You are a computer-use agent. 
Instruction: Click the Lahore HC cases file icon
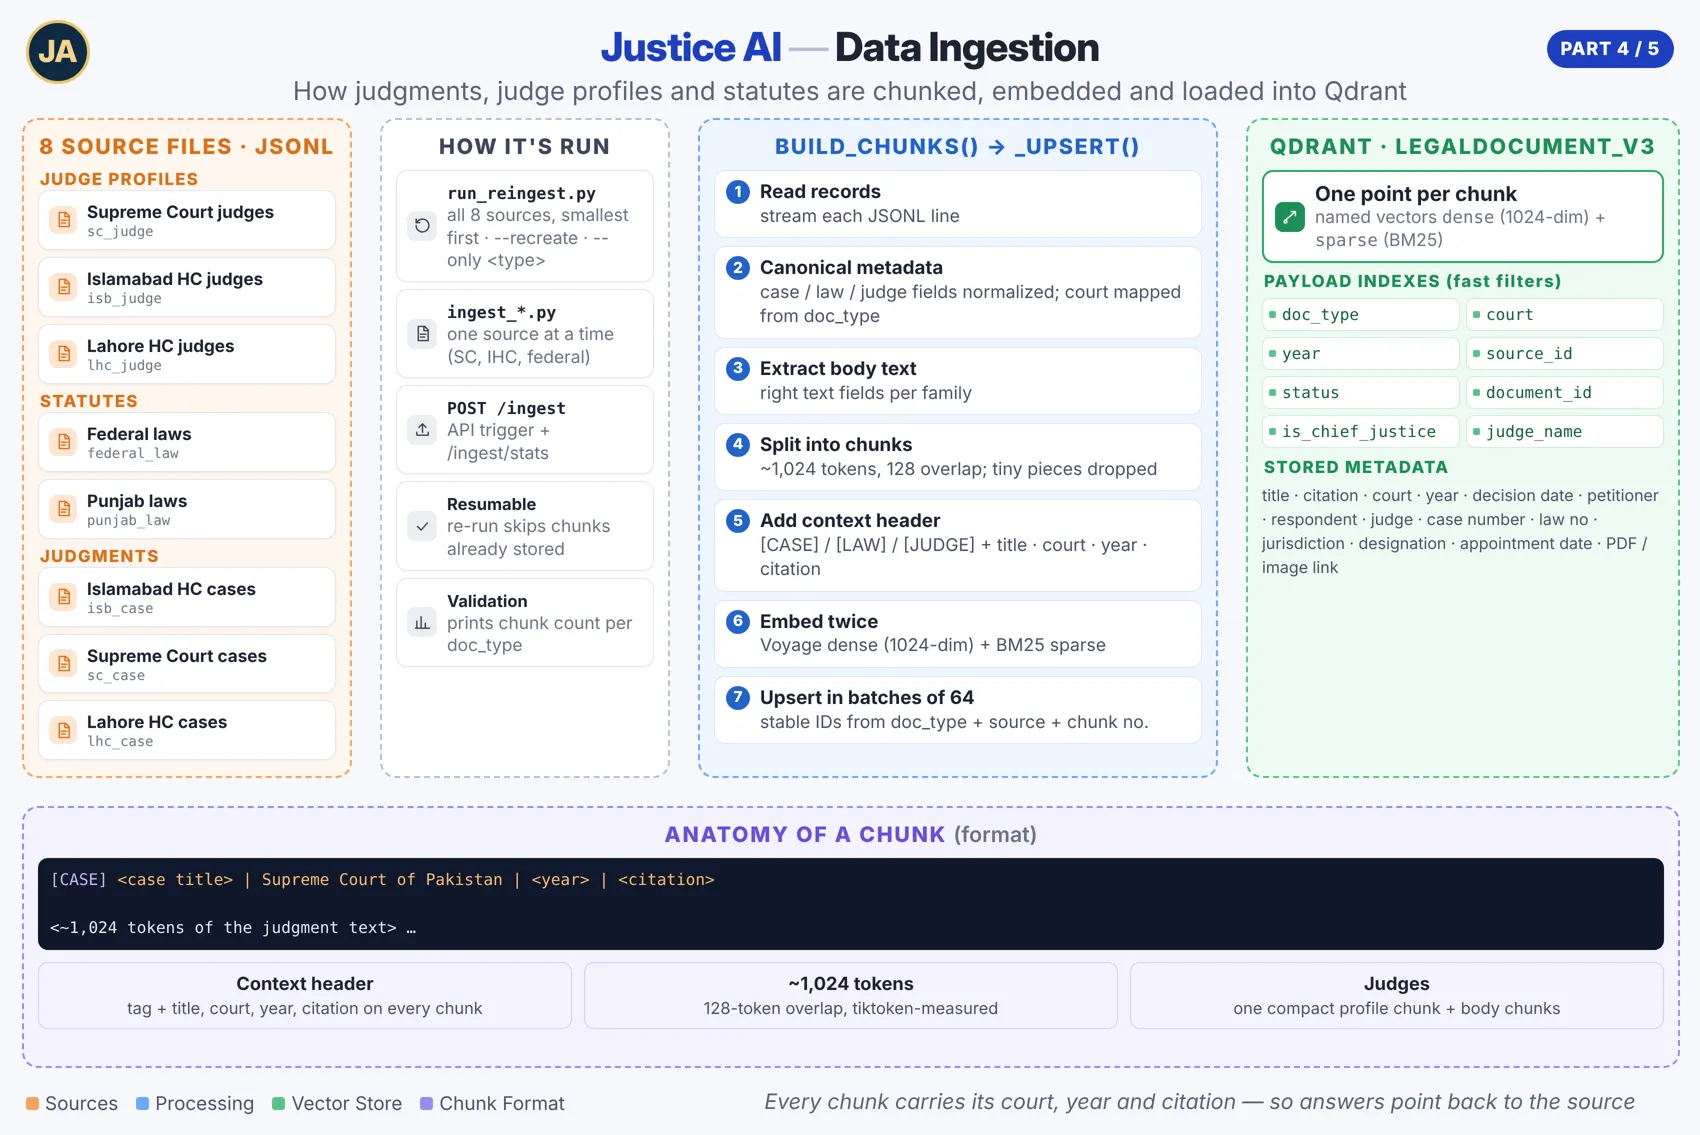point(64,730)
